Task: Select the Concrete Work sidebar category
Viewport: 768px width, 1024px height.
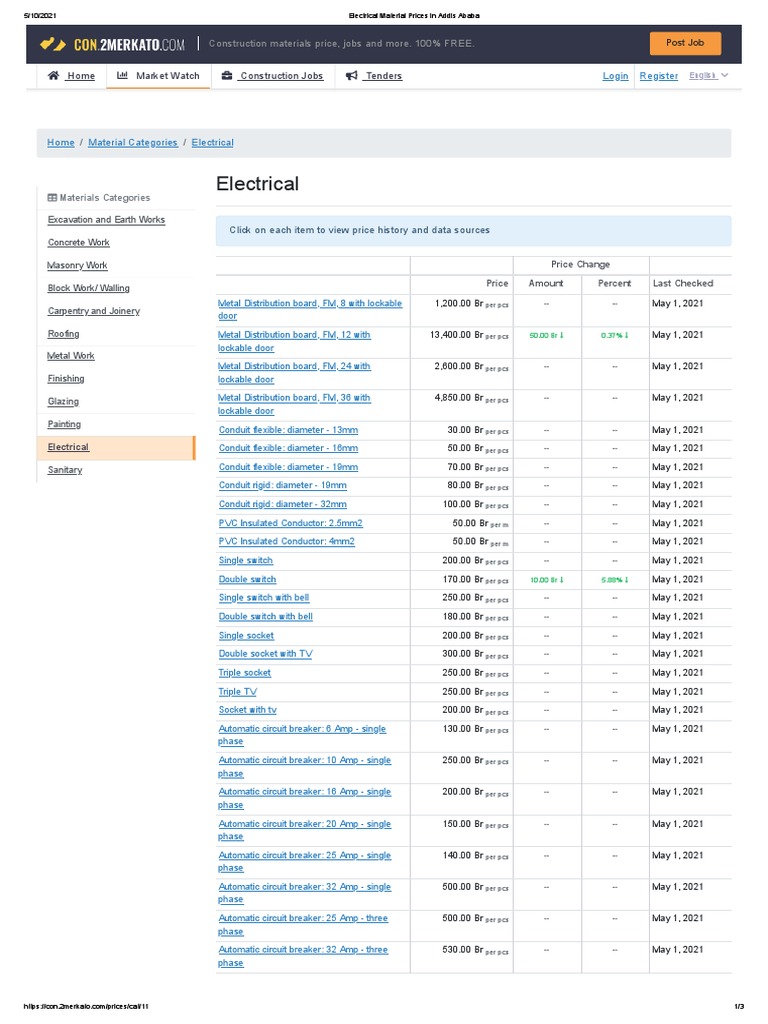Action: [78, 243]
